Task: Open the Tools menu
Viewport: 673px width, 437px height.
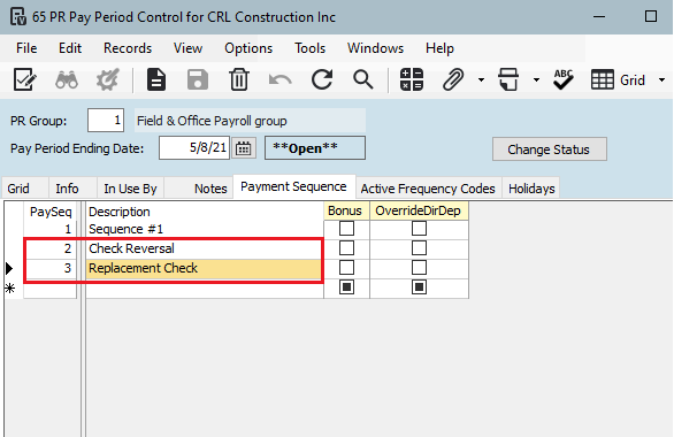Action: 310,48
